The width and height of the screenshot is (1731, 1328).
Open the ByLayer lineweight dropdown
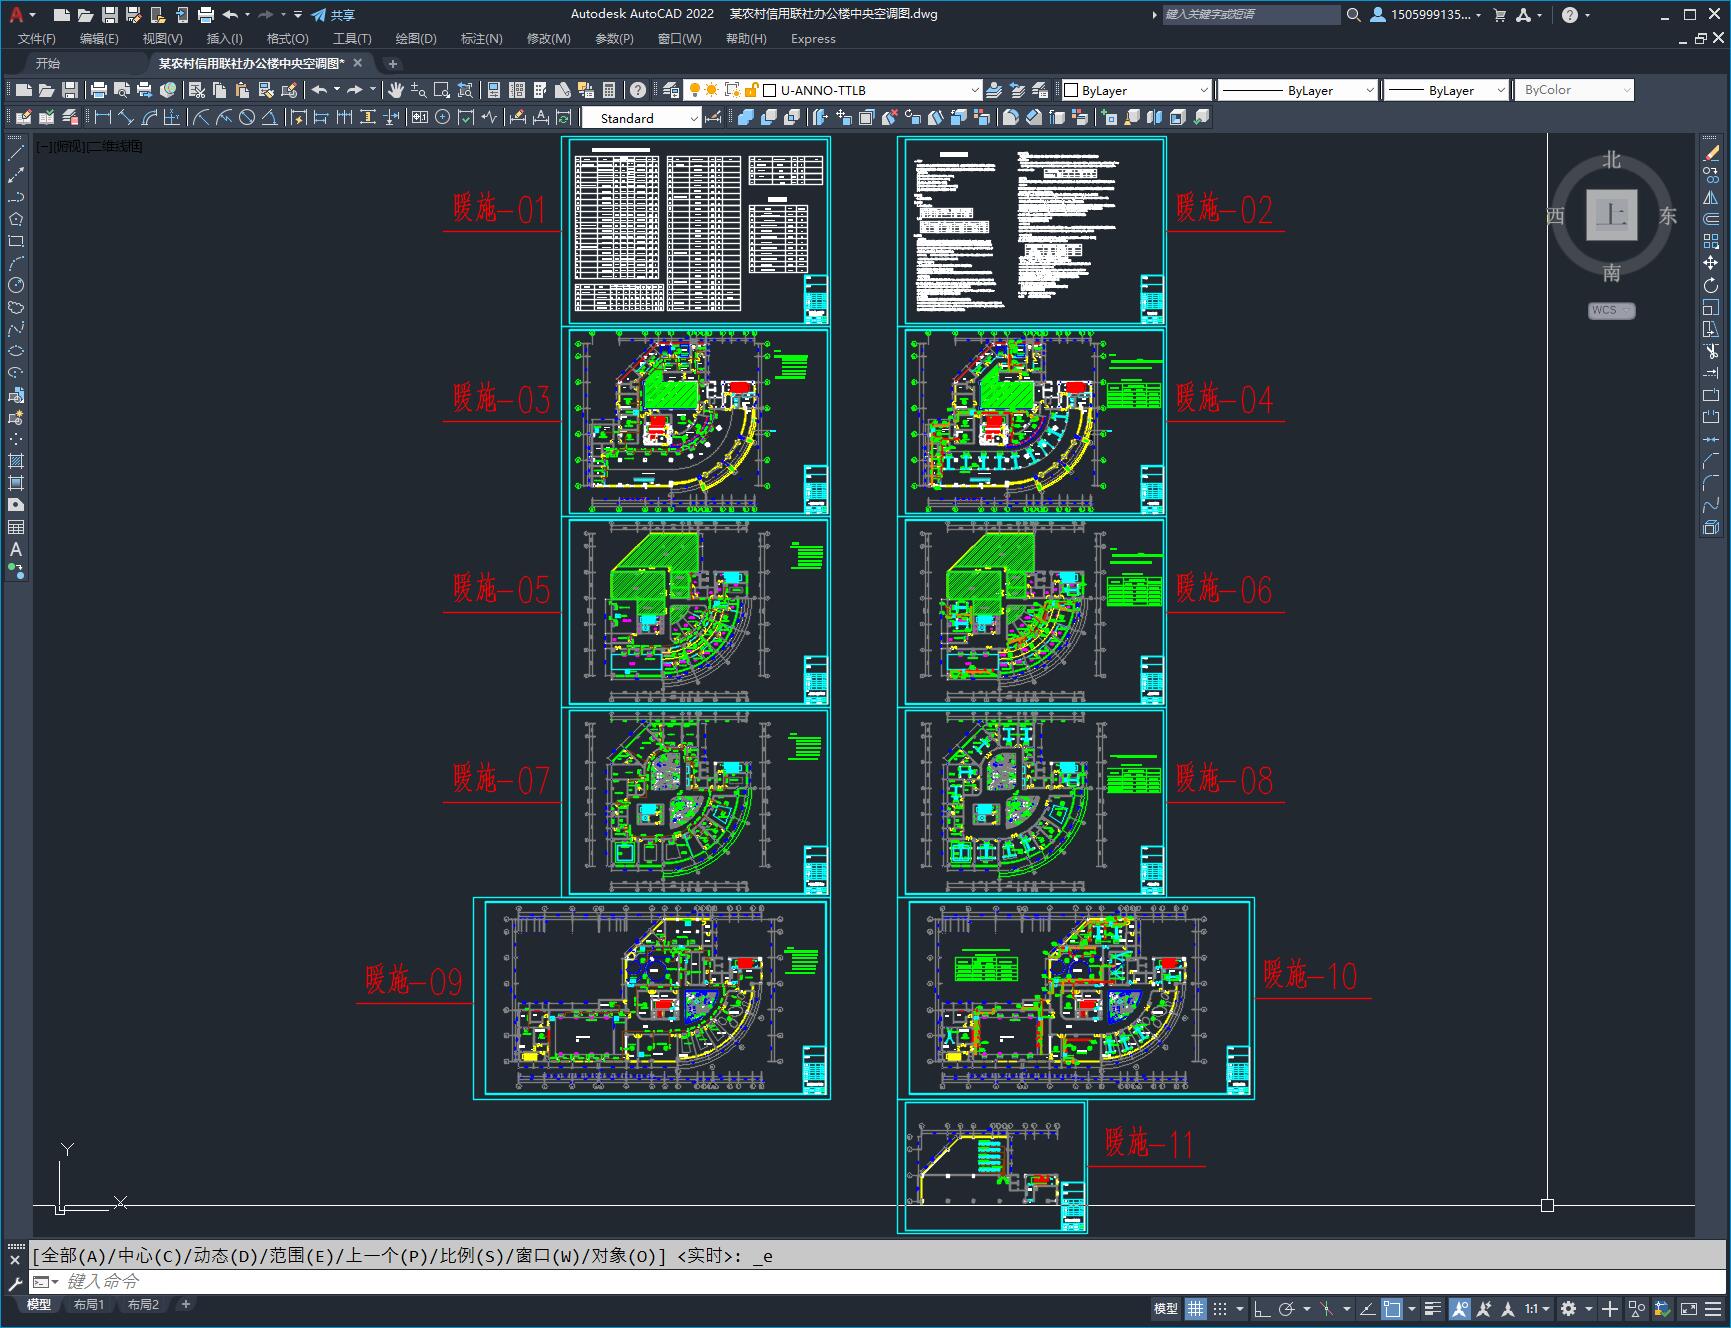tap(1446, 90)
